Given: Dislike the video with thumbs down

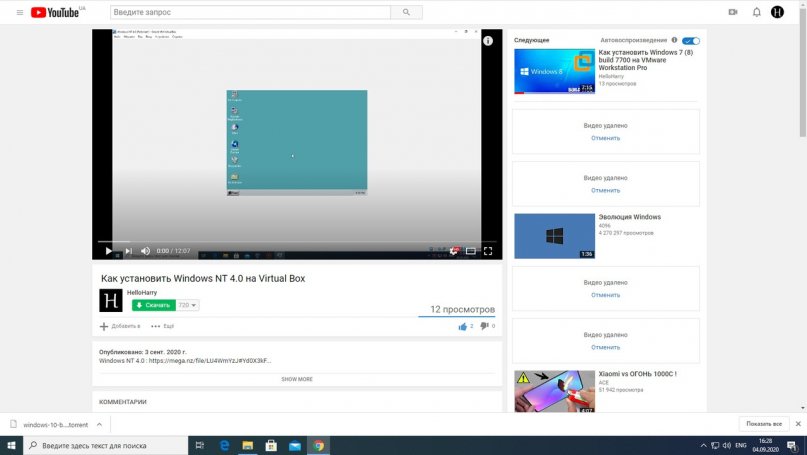Looking at the screenshot, I should click(484, 326).
